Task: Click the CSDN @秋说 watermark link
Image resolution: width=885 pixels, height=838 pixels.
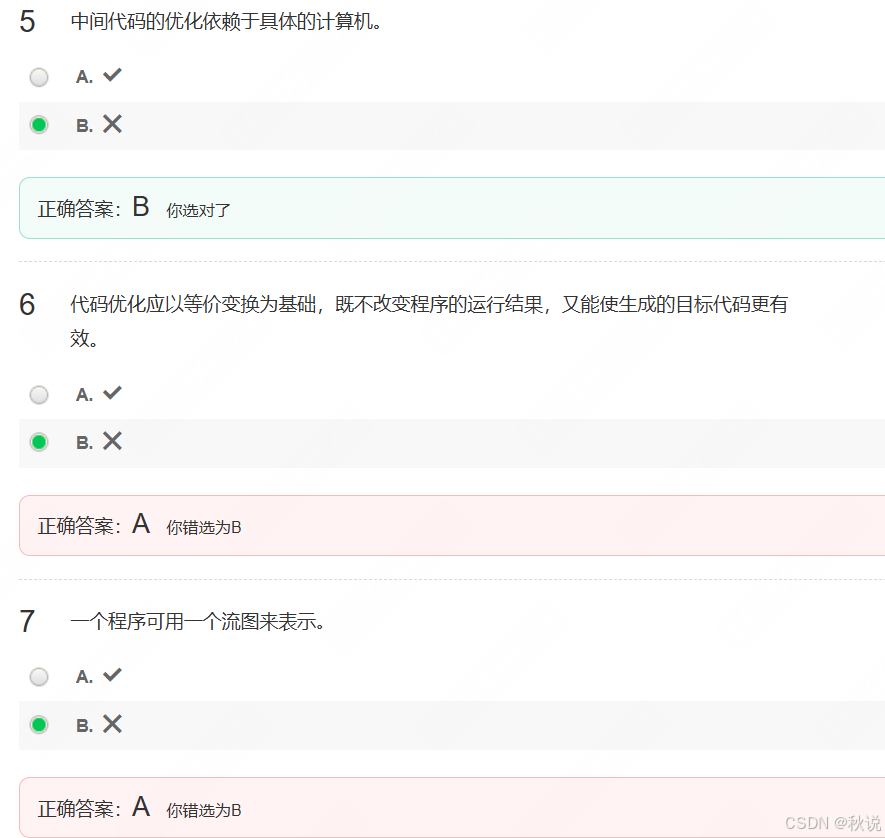Action: pyautogui.click(x=831, y=822)
